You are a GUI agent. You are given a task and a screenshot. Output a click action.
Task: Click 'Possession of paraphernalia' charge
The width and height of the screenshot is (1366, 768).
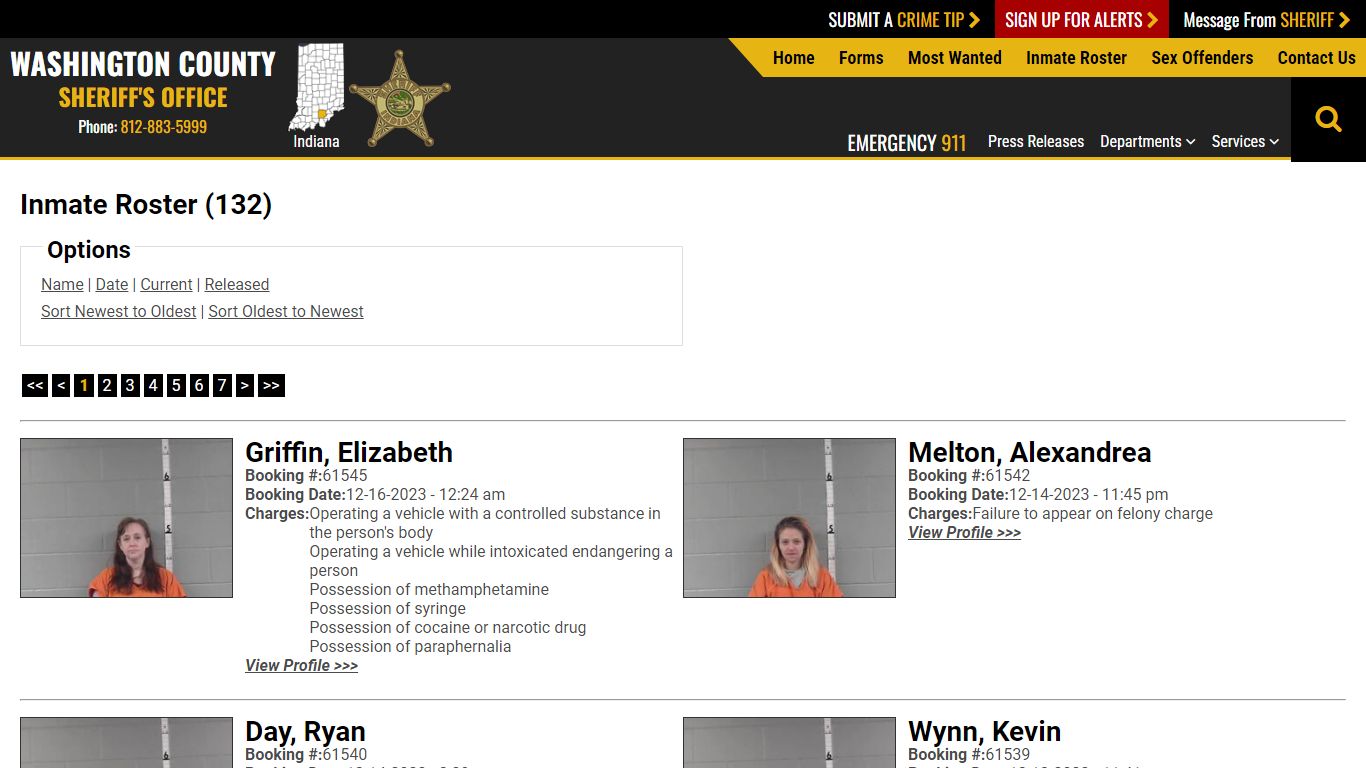pyautogui.click(x=410, y=647)
